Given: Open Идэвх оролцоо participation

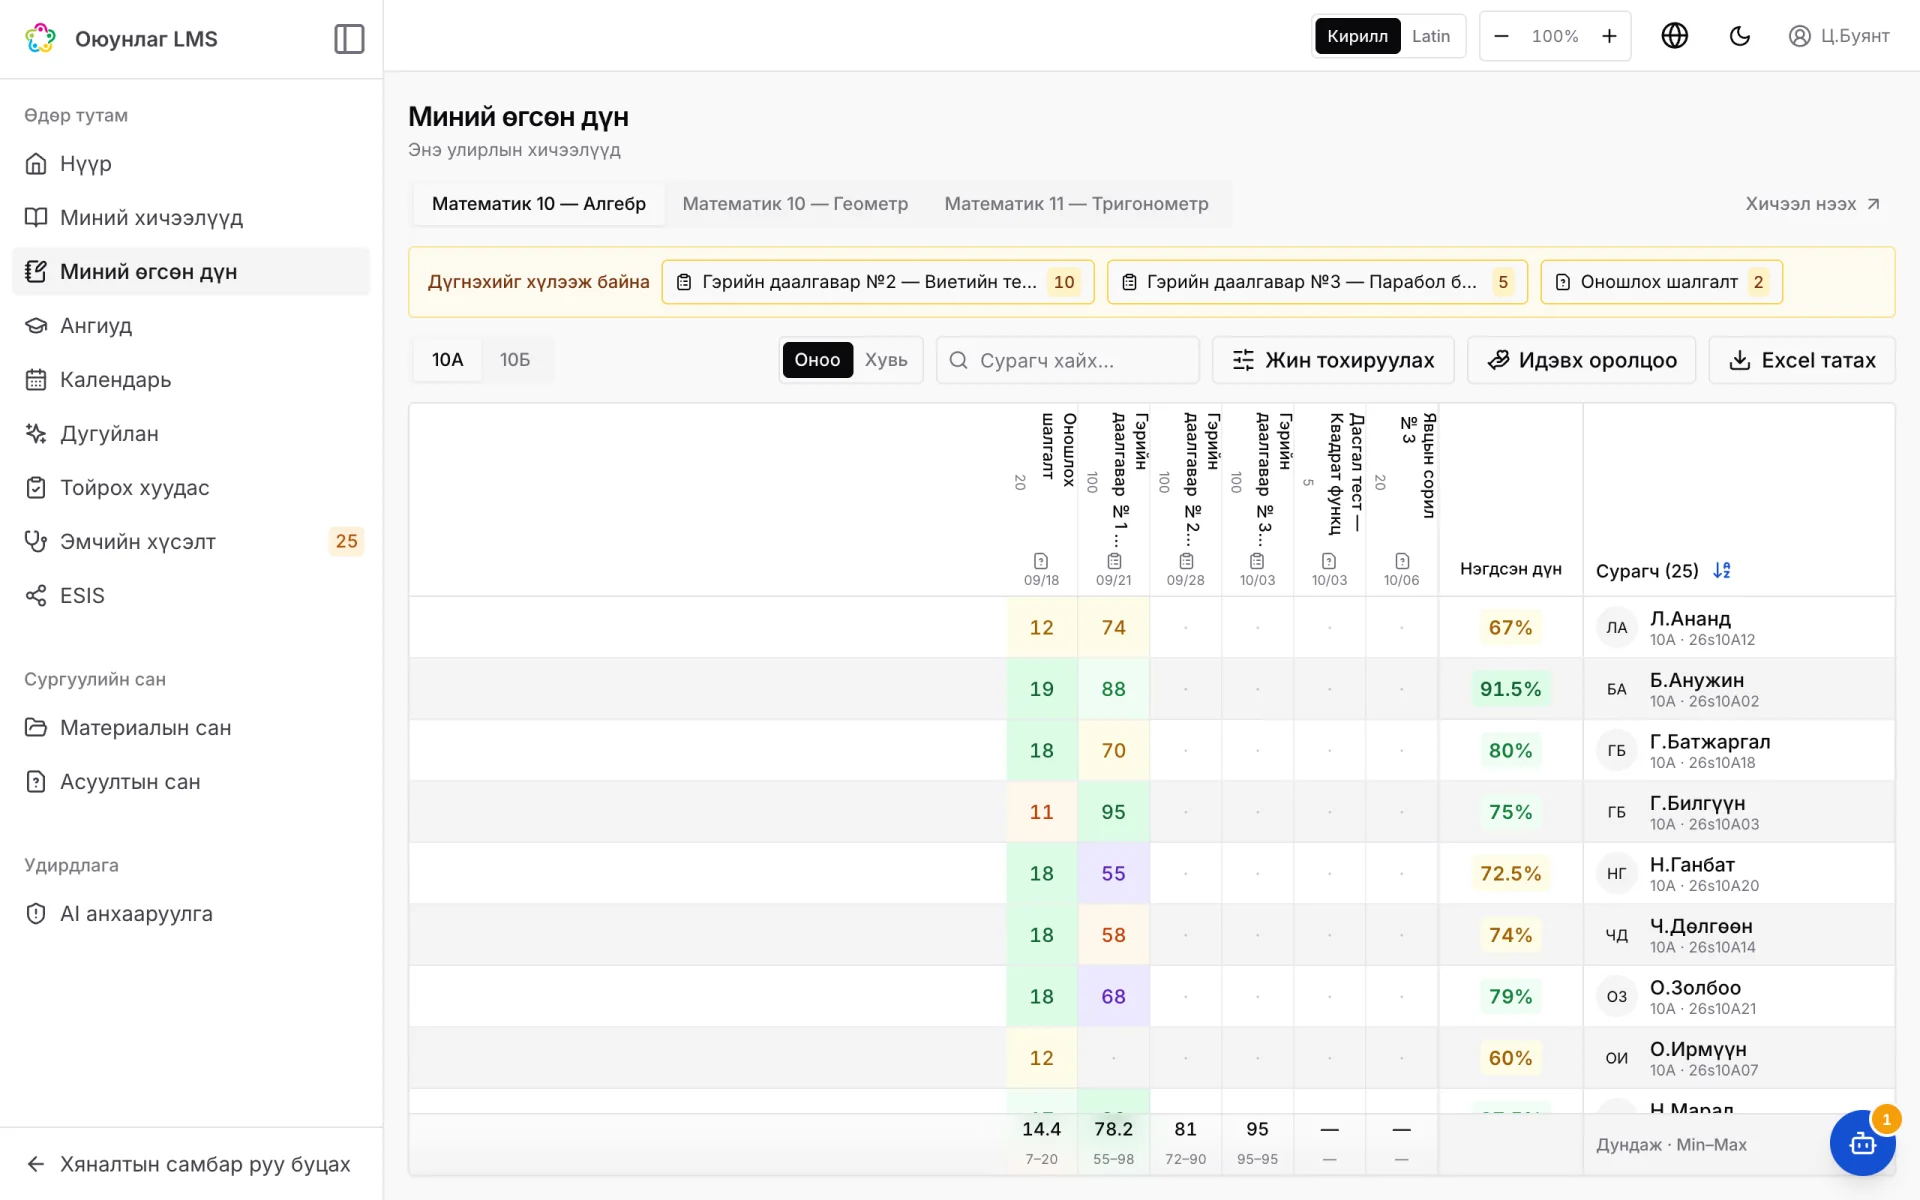Looking at the screenshot, I should 1581,360.
